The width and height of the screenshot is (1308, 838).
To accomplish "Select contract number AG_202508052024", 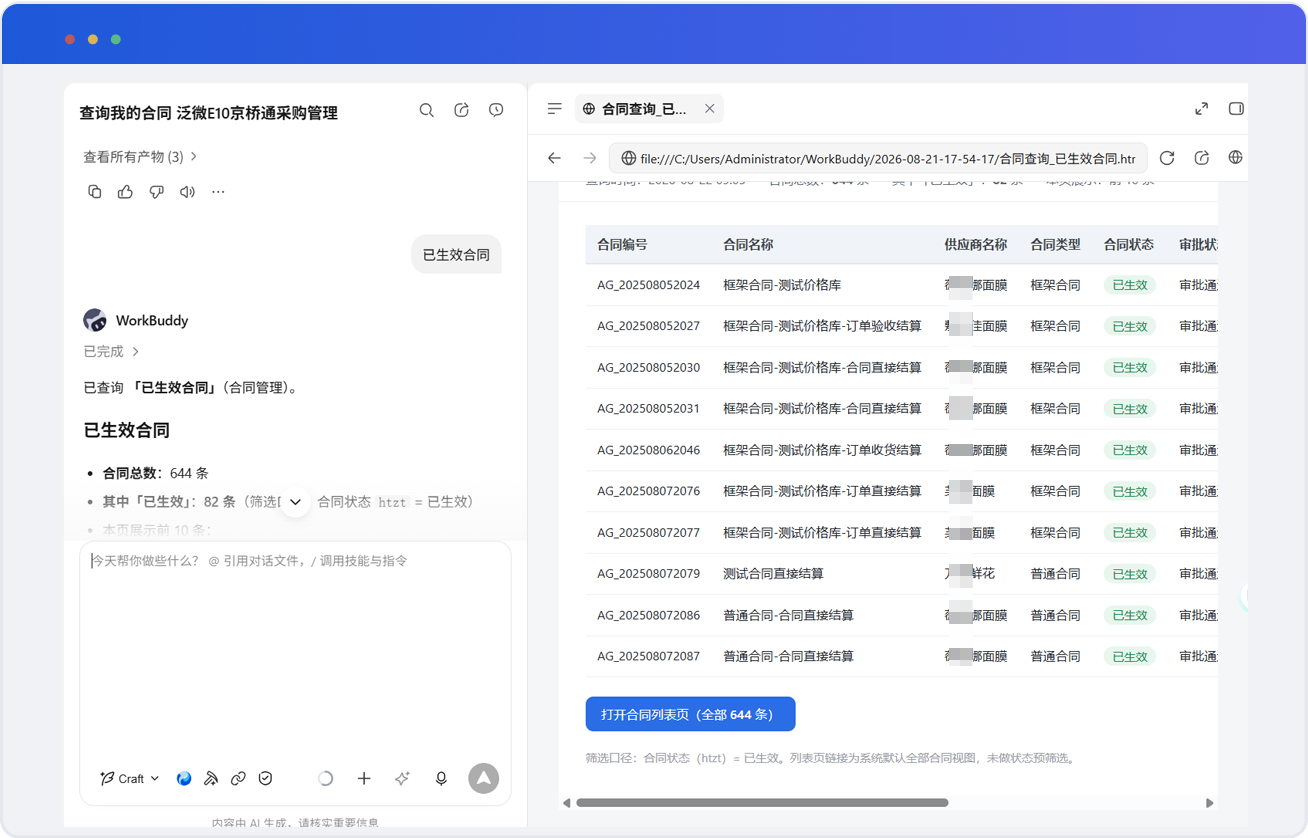I will tap(648, 285).
